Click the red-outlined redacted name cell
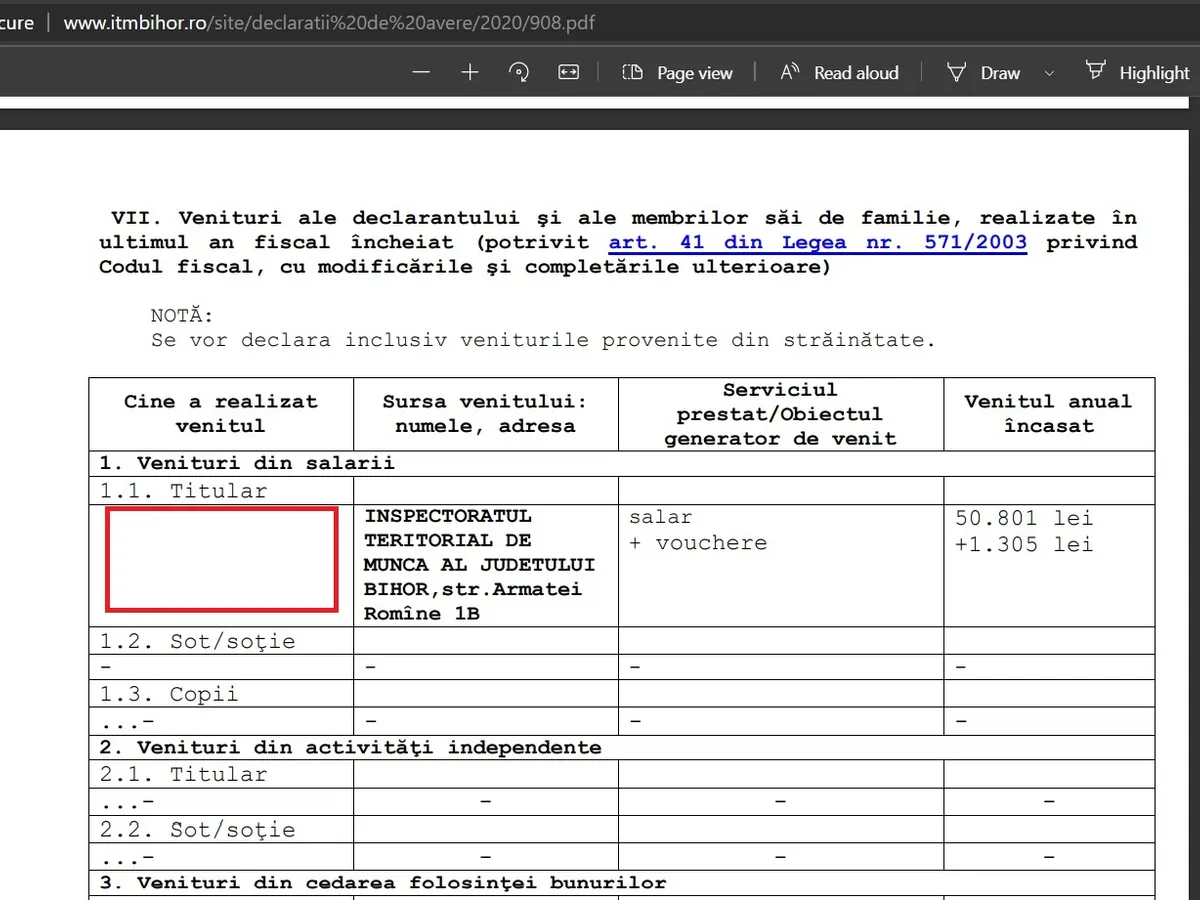 [221, 559]
